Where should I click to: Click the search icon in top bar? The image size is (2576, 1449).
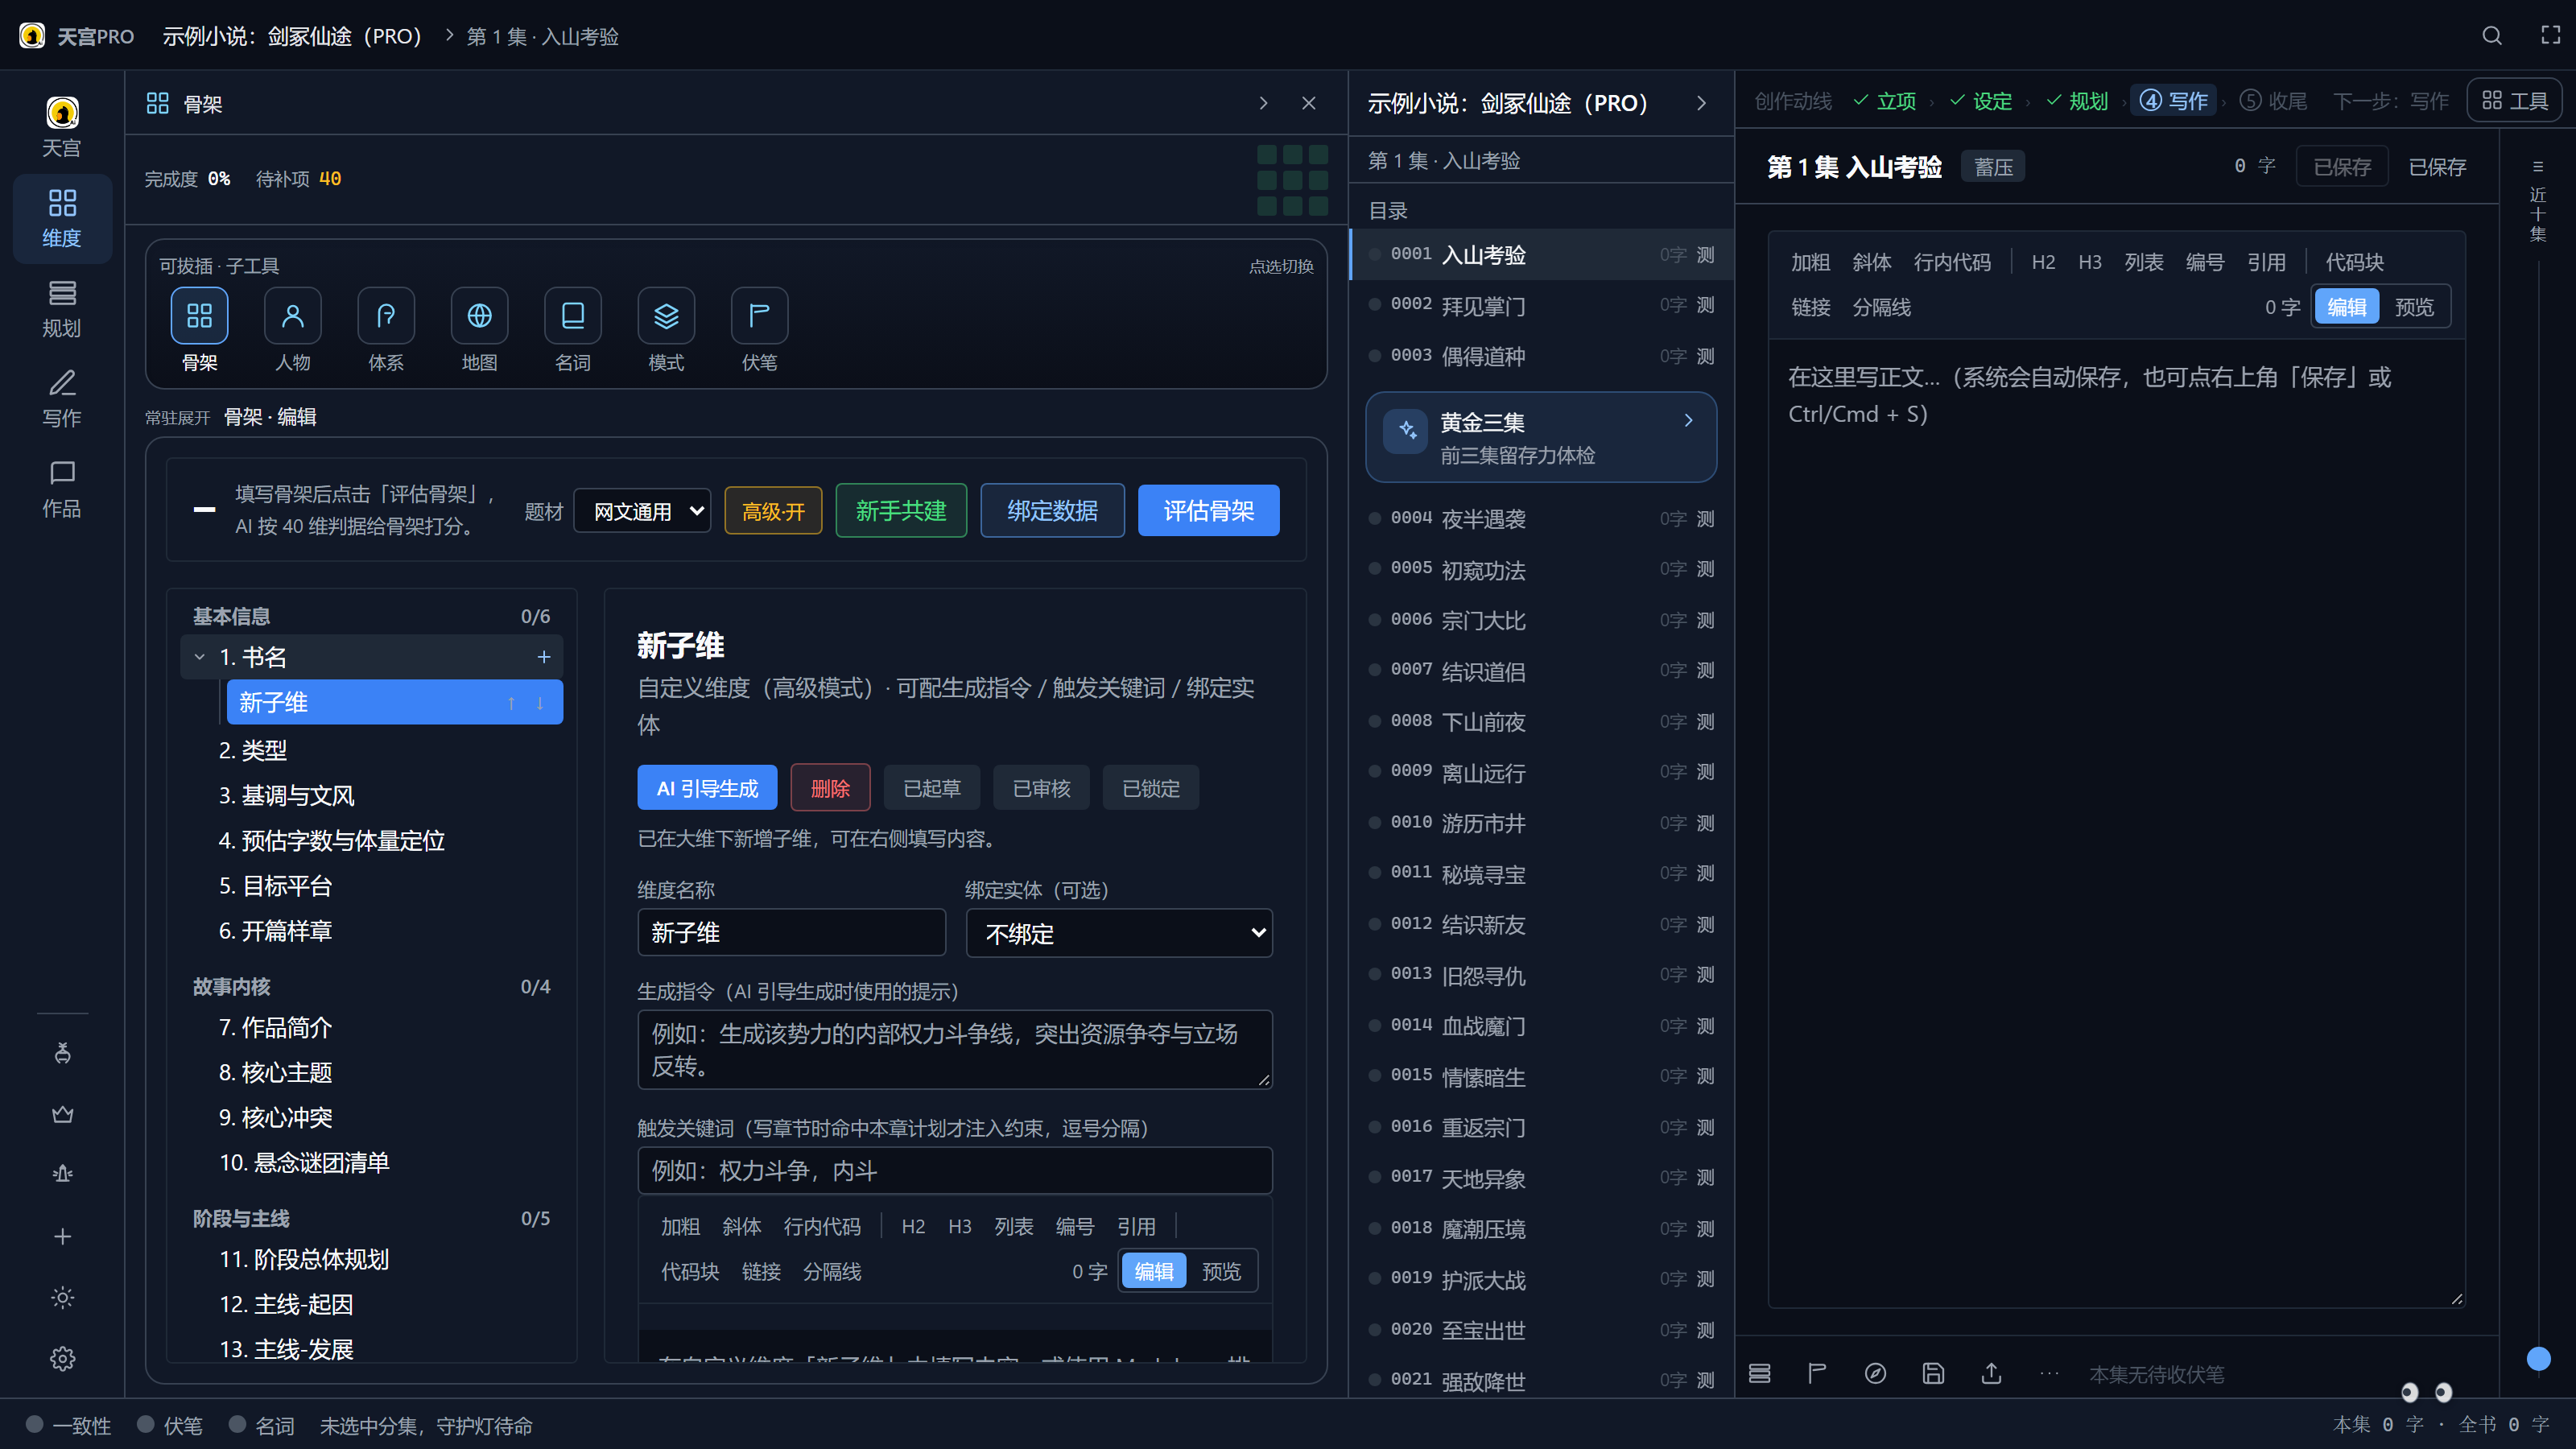click(2491, 36)
